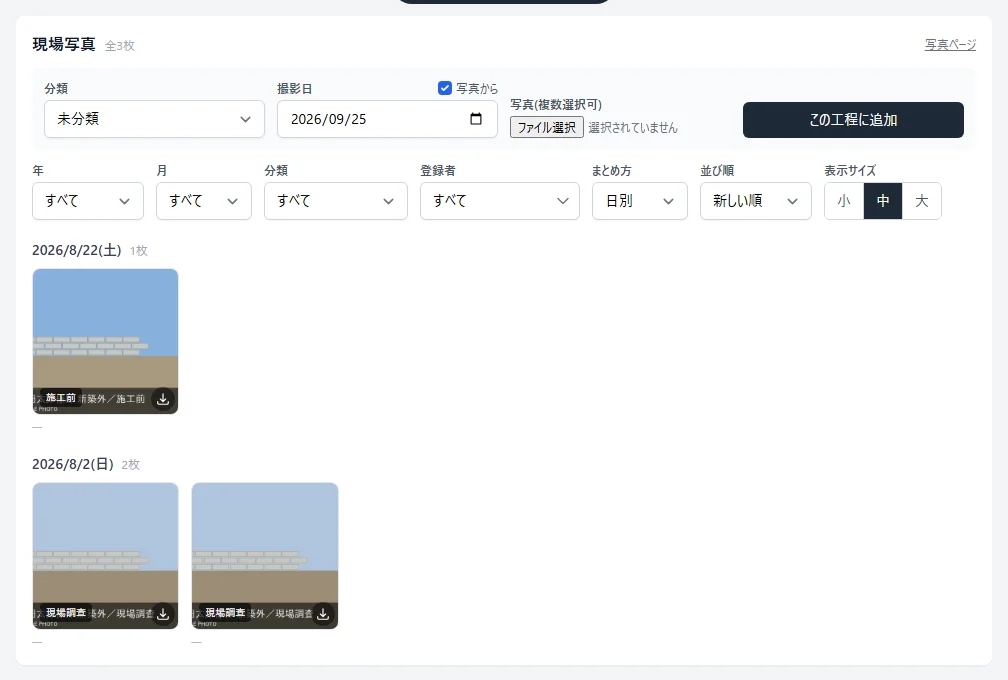Download the second 現場調査 photo
This screenshot has height=680, width=1008.
[x=323, y=614]
